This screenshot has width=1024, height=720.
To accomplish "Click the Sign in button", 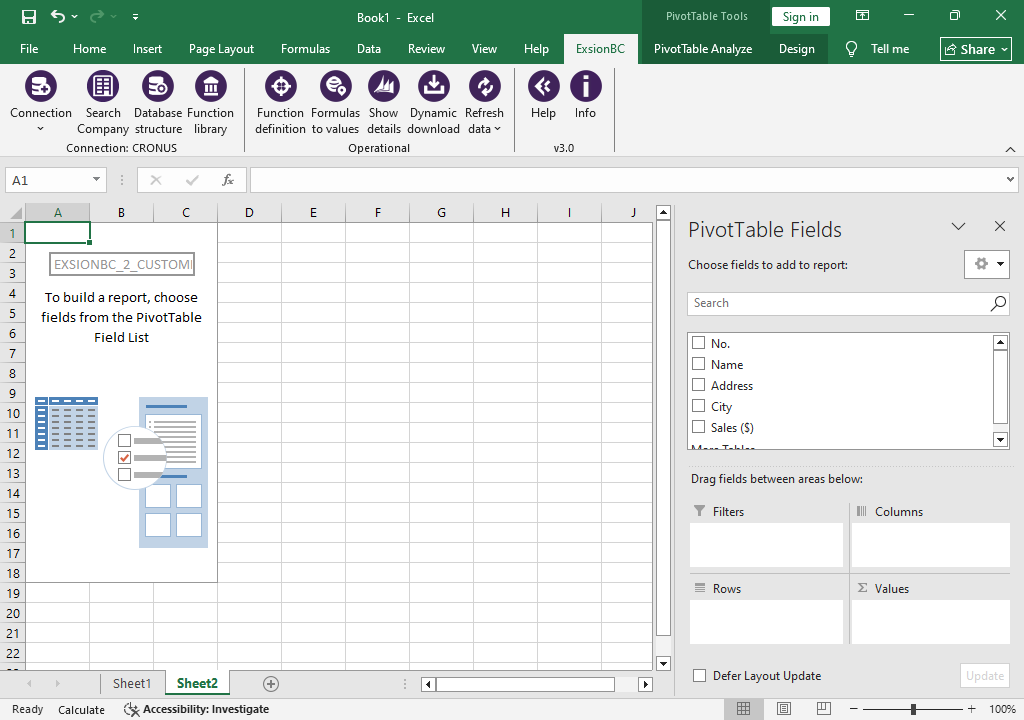I will [x=801, y=16].
